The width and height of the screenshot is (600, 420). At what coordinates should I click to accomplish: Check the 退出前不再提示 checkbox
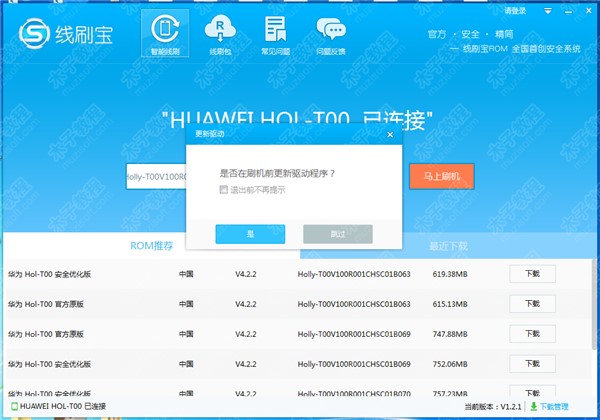tap(224, 189)
